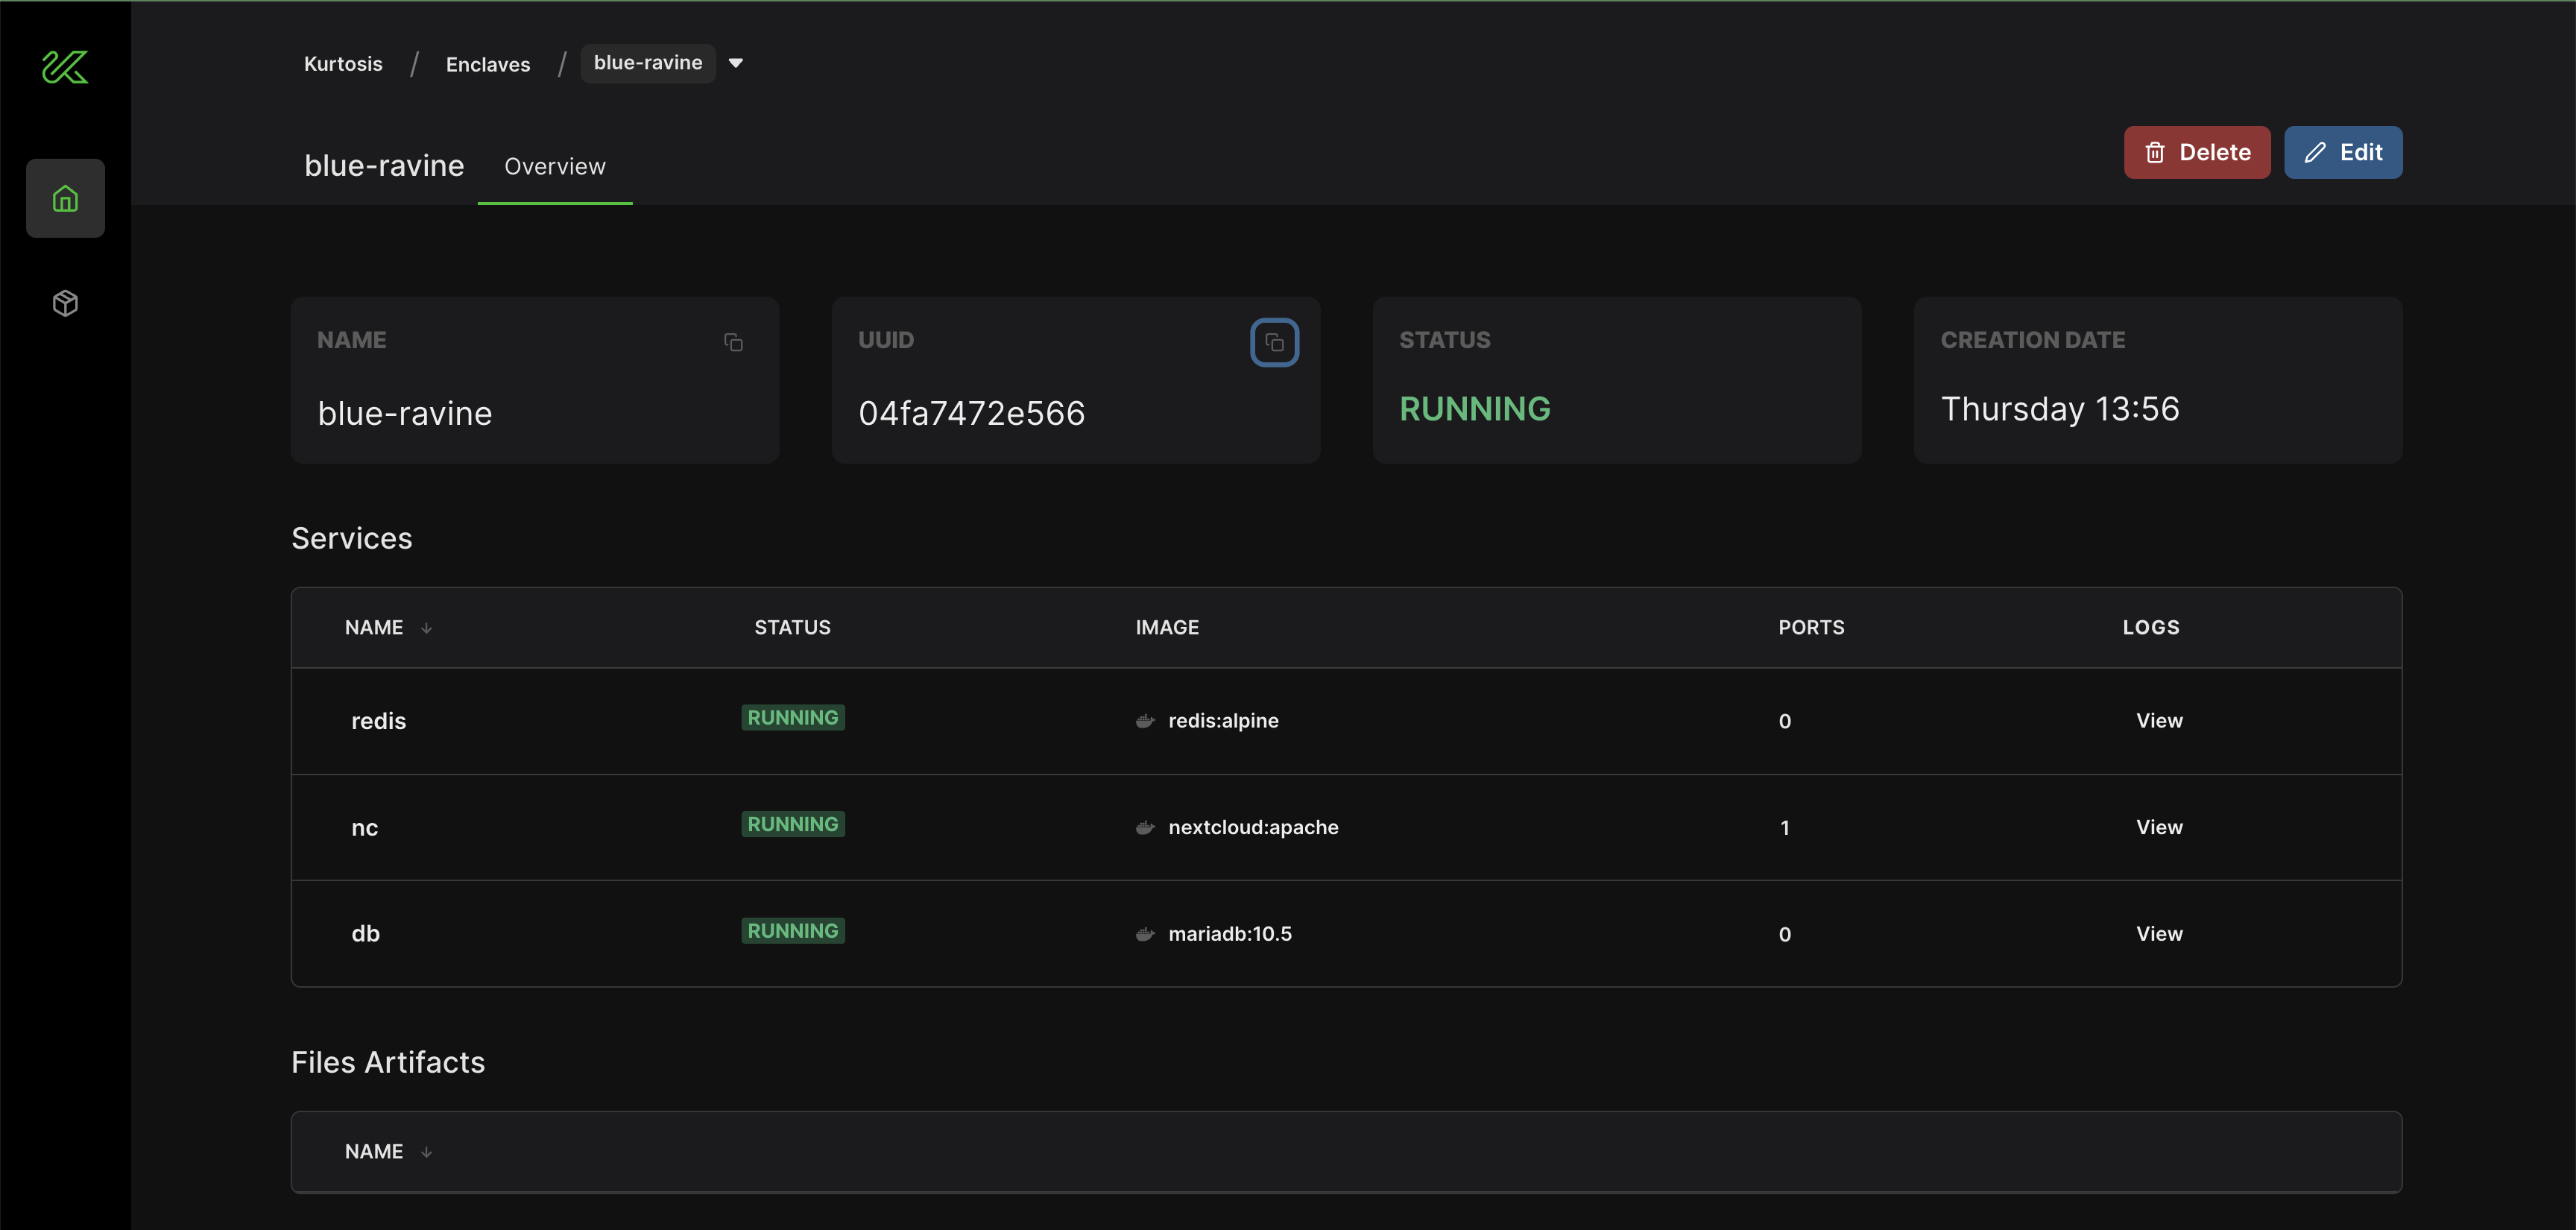Click the Docker icon beside redis:alpine

[x=1145, y=721]
